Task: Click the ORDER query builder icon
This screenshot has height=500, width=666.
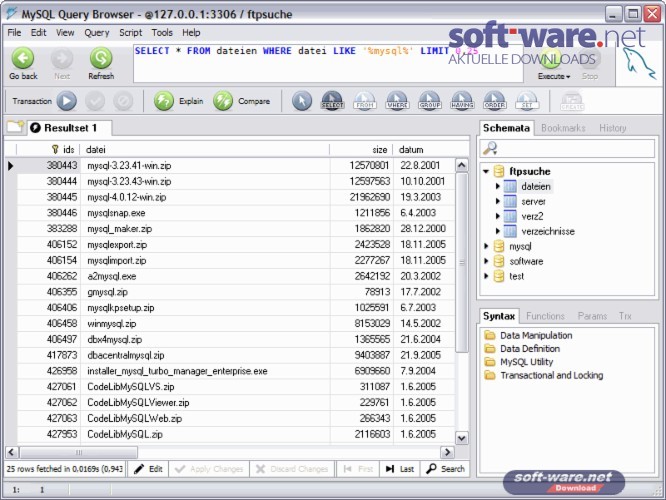Action: coord(495,101)
